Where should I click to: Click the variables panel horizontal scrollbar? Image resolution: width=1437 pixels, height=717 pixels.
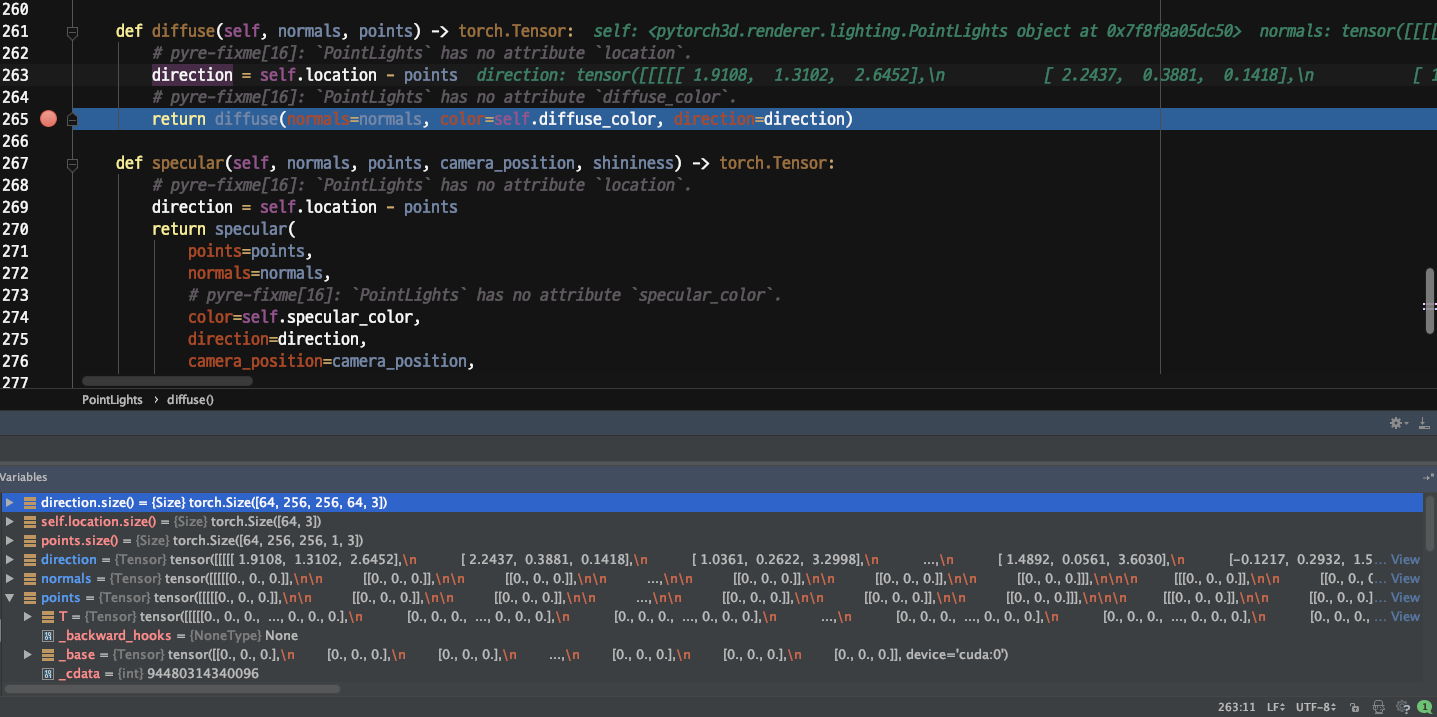tap(170, 689)
